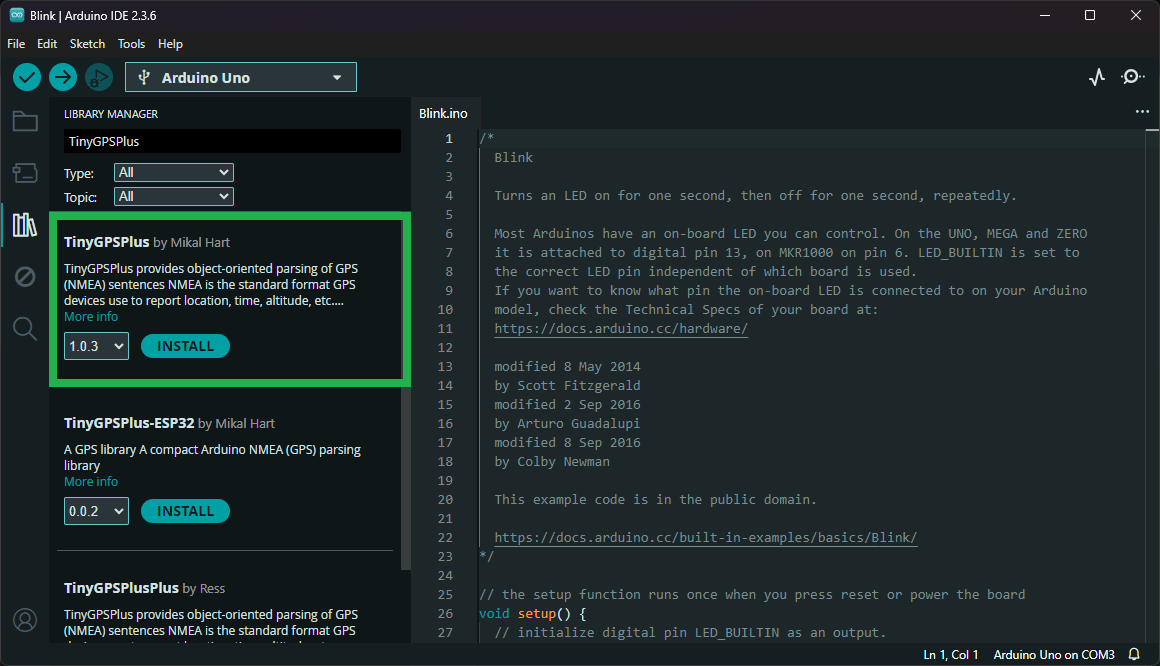Image resolution: width=1160 pixels, height=666 pixels.
Task: Follow the docs.arduino.cc/hardware link
Action: 621,329
